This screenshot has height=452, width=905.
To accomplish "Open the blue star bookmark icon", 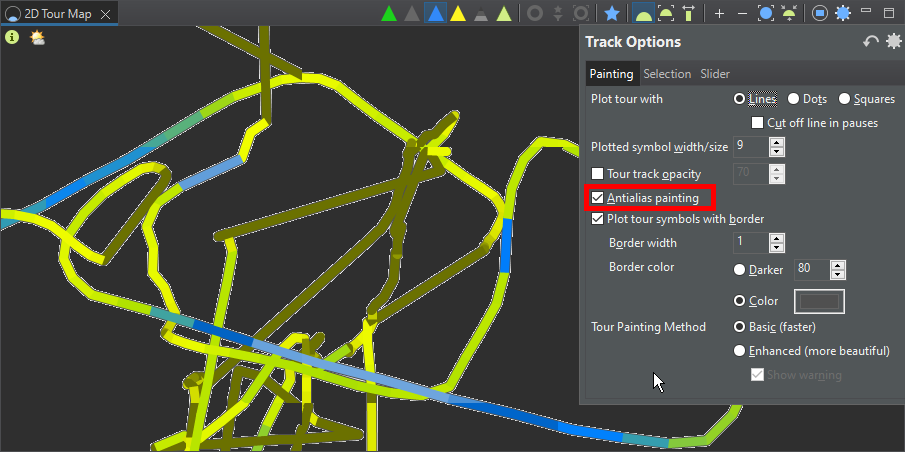I will (x=612, y=13).
